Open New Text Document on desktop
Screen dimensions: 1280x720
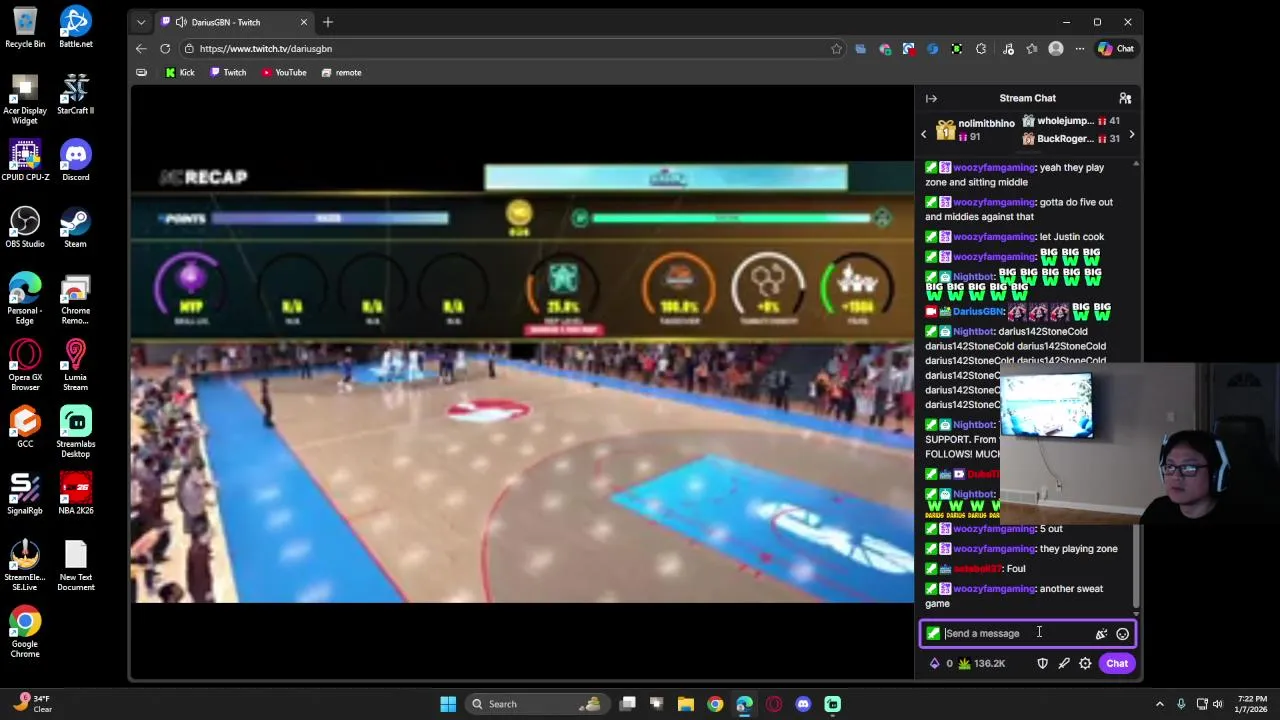[x=75, y=565]
